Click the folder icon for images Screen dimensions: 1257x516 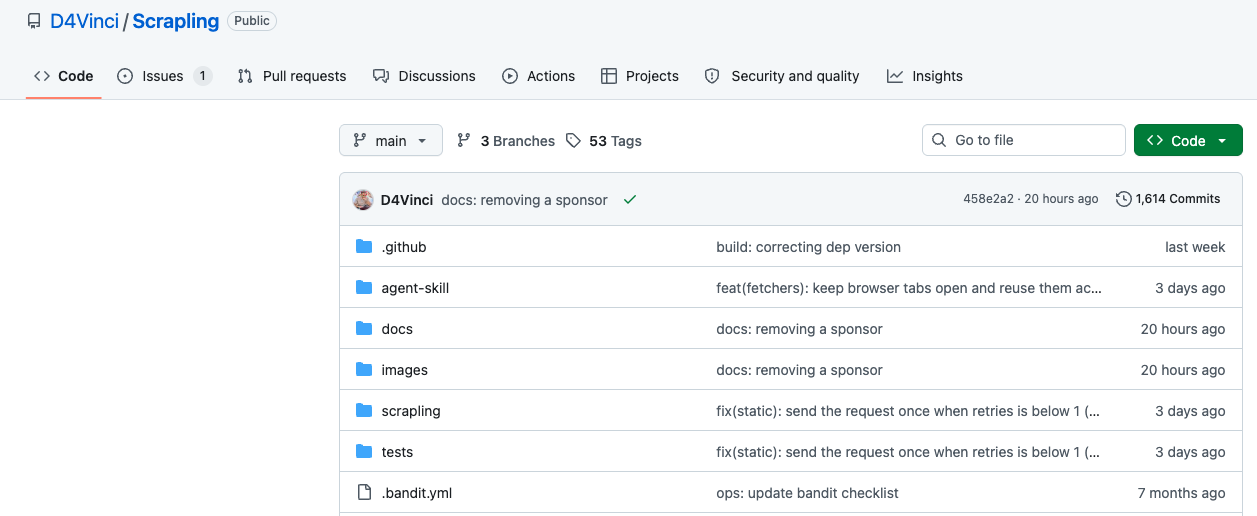pos(364,370)
